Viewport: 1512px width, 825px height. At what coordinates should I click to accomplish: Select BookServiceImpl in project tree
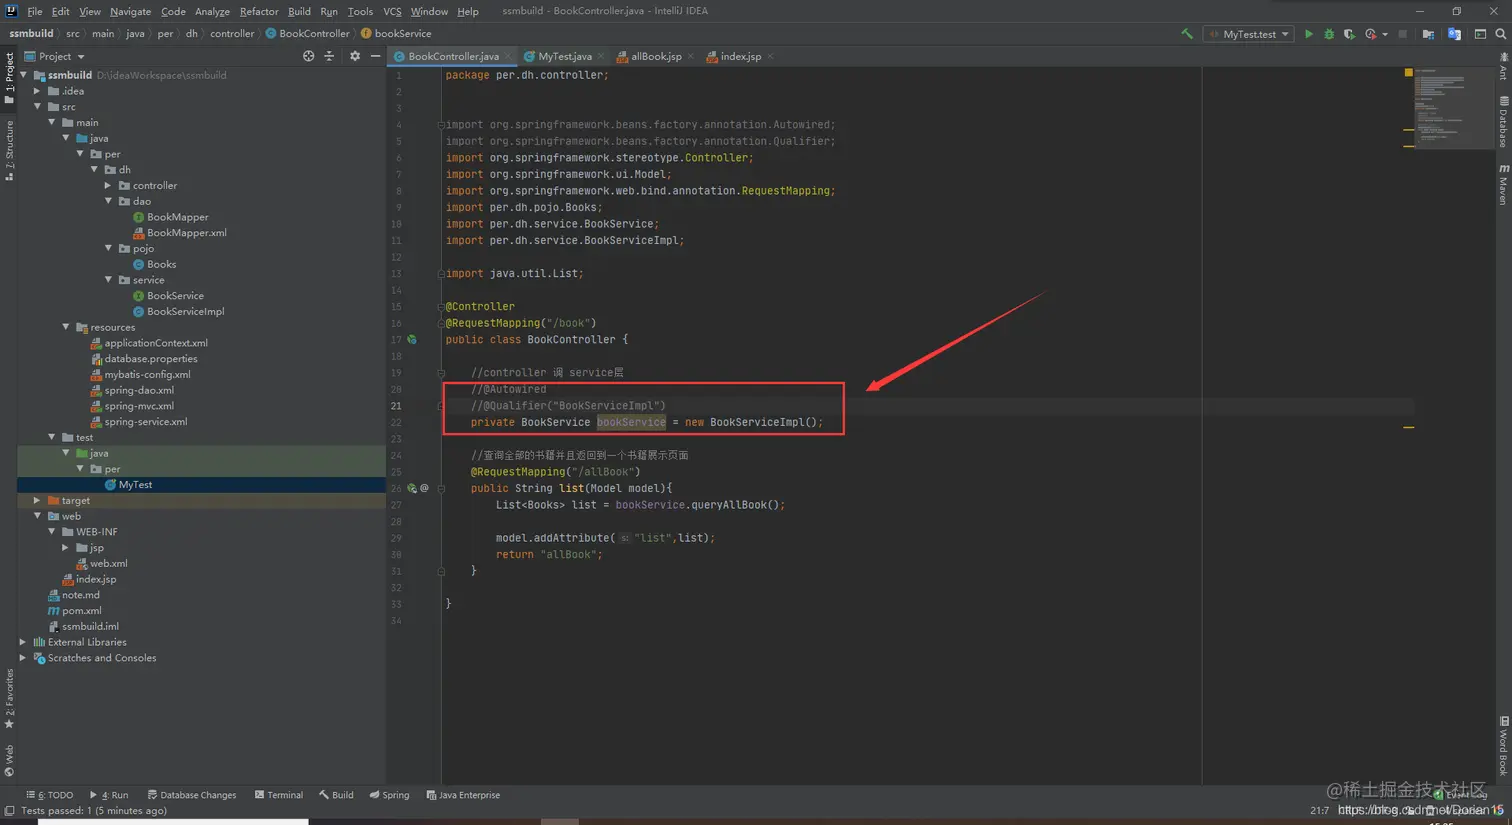[x=186, y=312]
